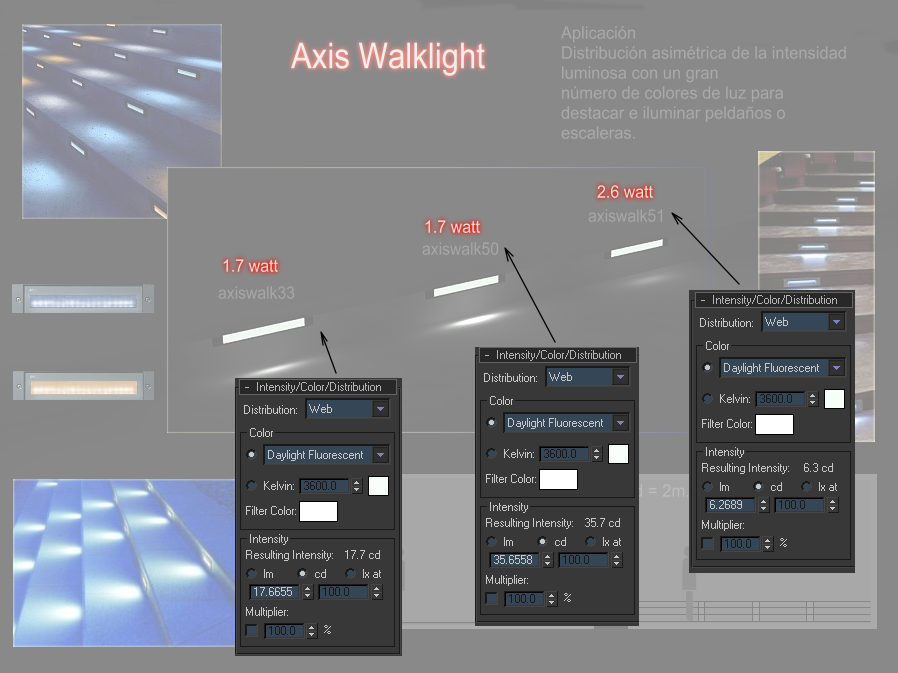
Task: Click the spinner beside the 17.6655 value
Action: tap(308, 592)
